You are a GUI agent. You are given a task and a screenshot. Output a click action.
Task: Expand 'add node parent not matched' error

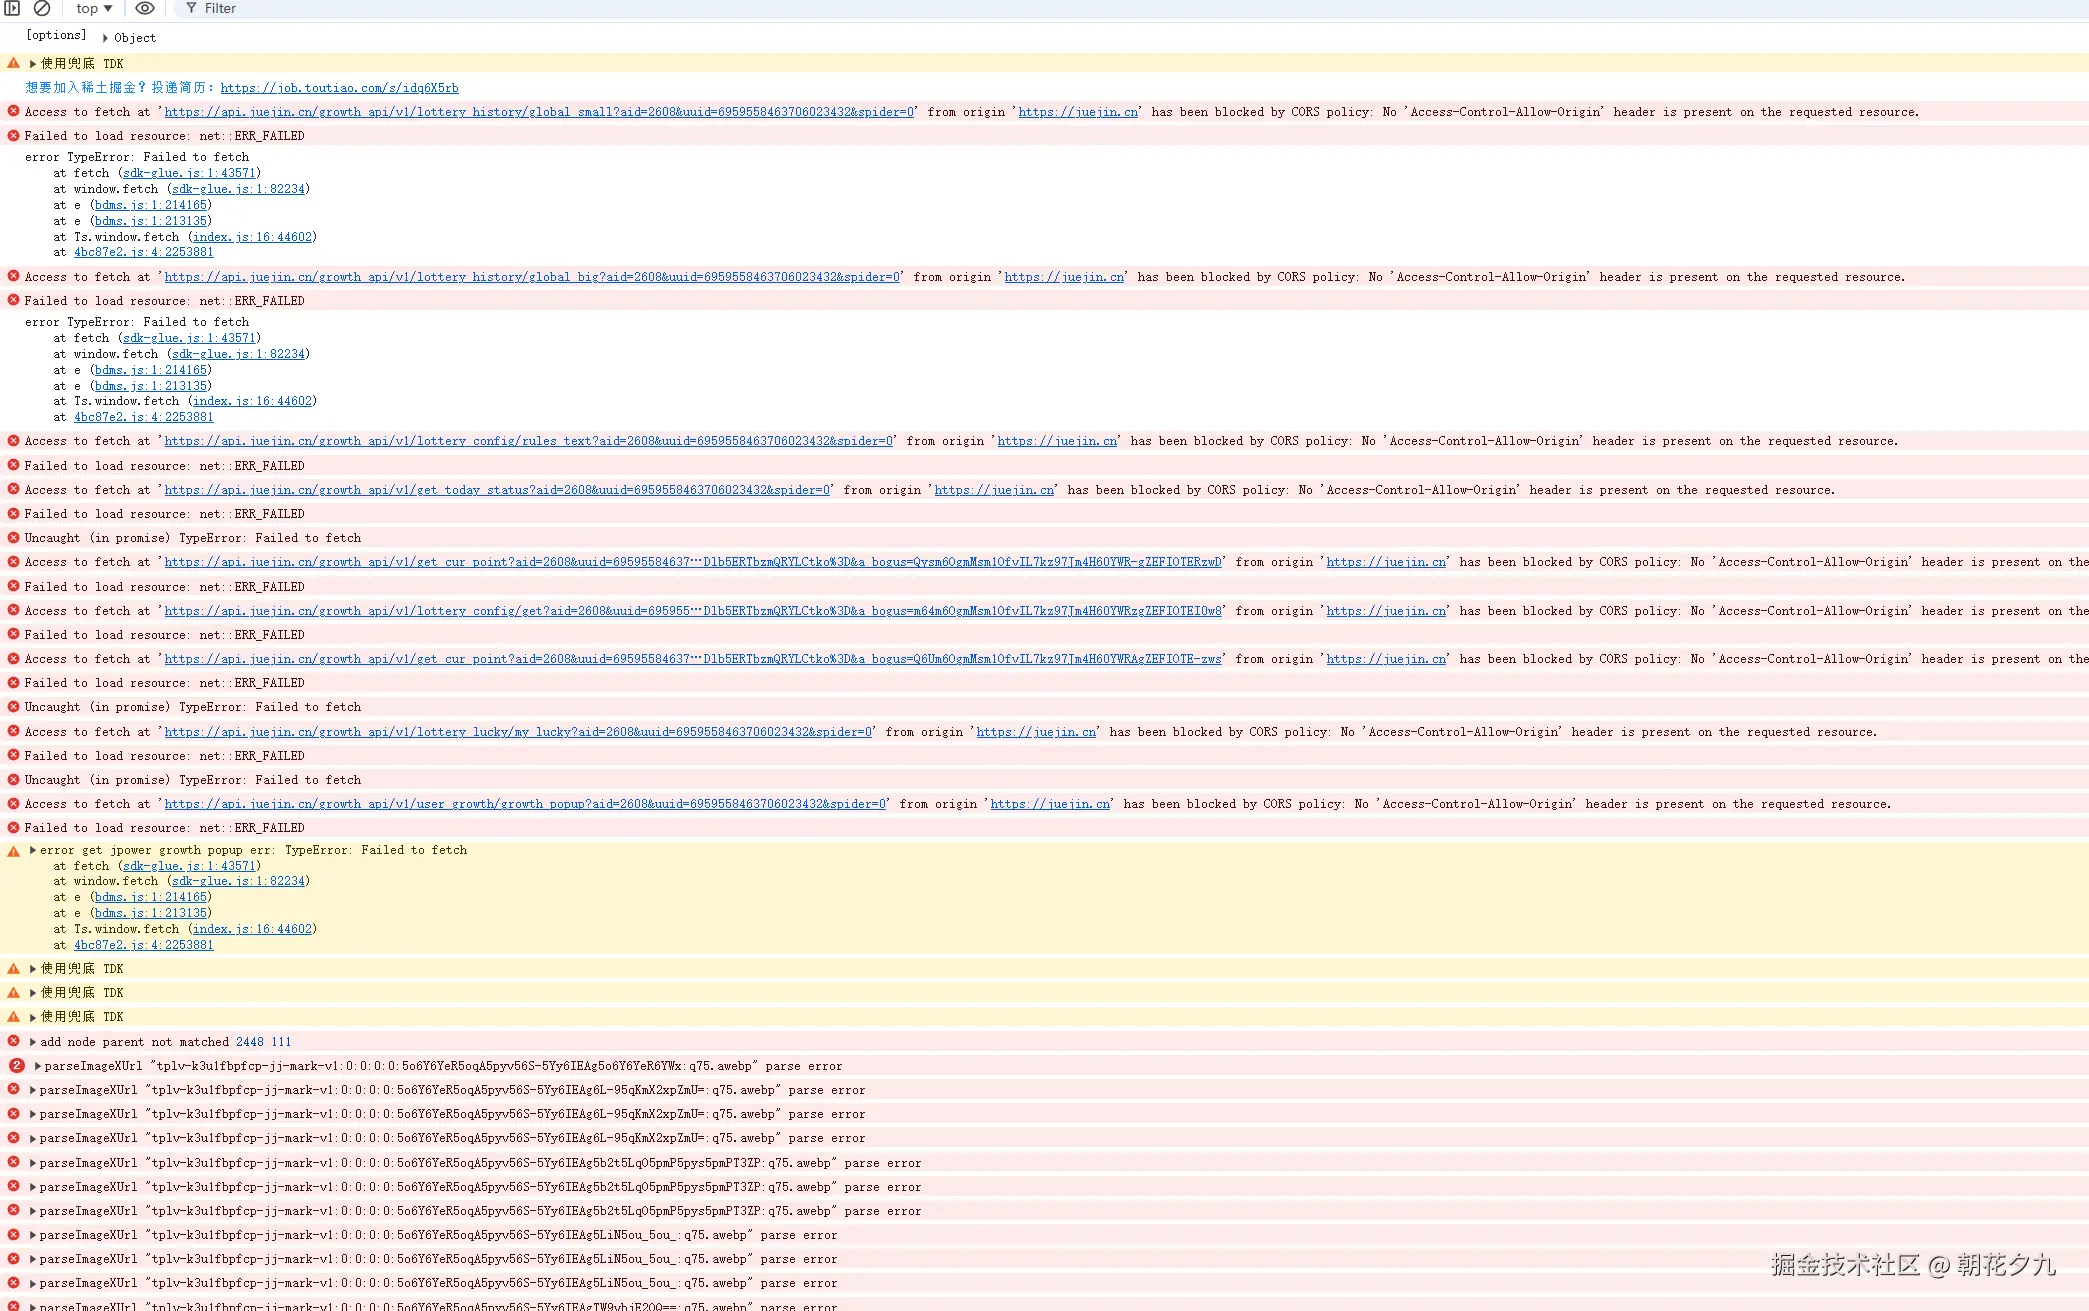(x=33, y=1042)
